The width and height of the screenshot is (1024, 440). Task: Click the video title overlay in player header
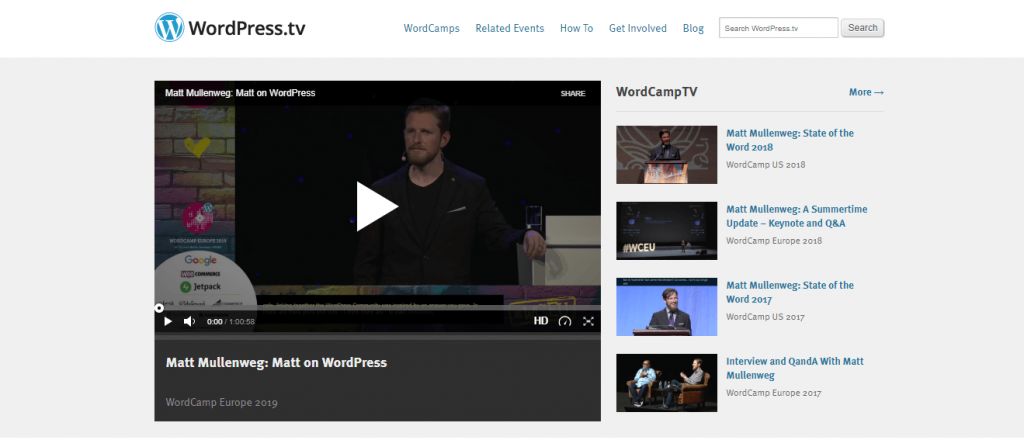tap(240, 93)
